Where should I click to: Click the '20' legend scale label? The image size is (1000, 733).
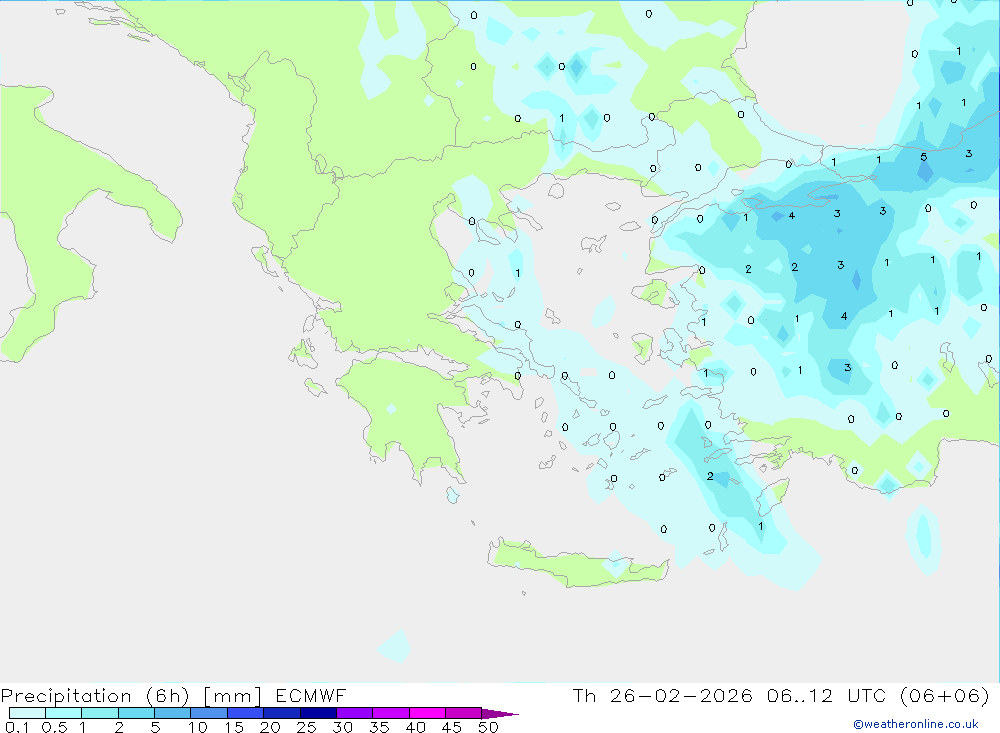pyautogui.click(x=270, y=727)
